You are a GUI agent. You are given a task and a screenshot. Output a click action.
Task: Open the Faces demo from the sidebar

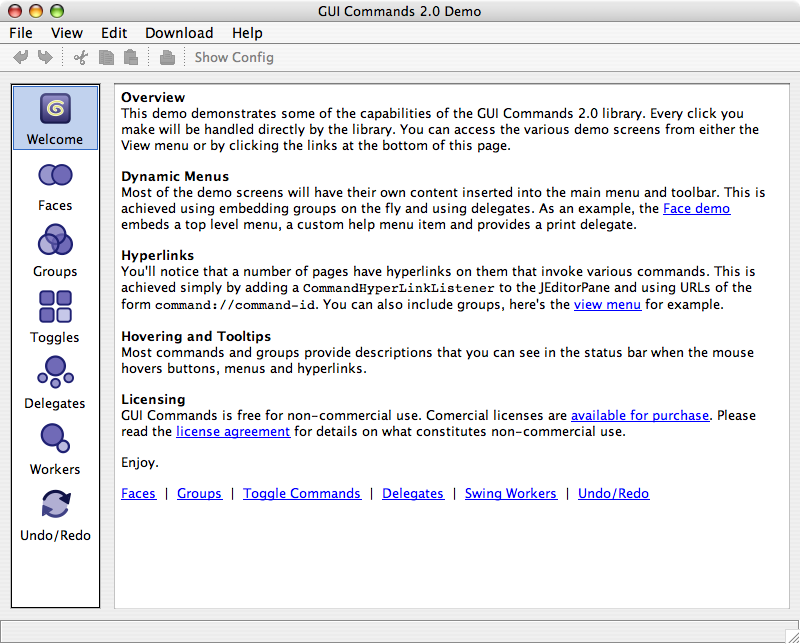[55, 175]
